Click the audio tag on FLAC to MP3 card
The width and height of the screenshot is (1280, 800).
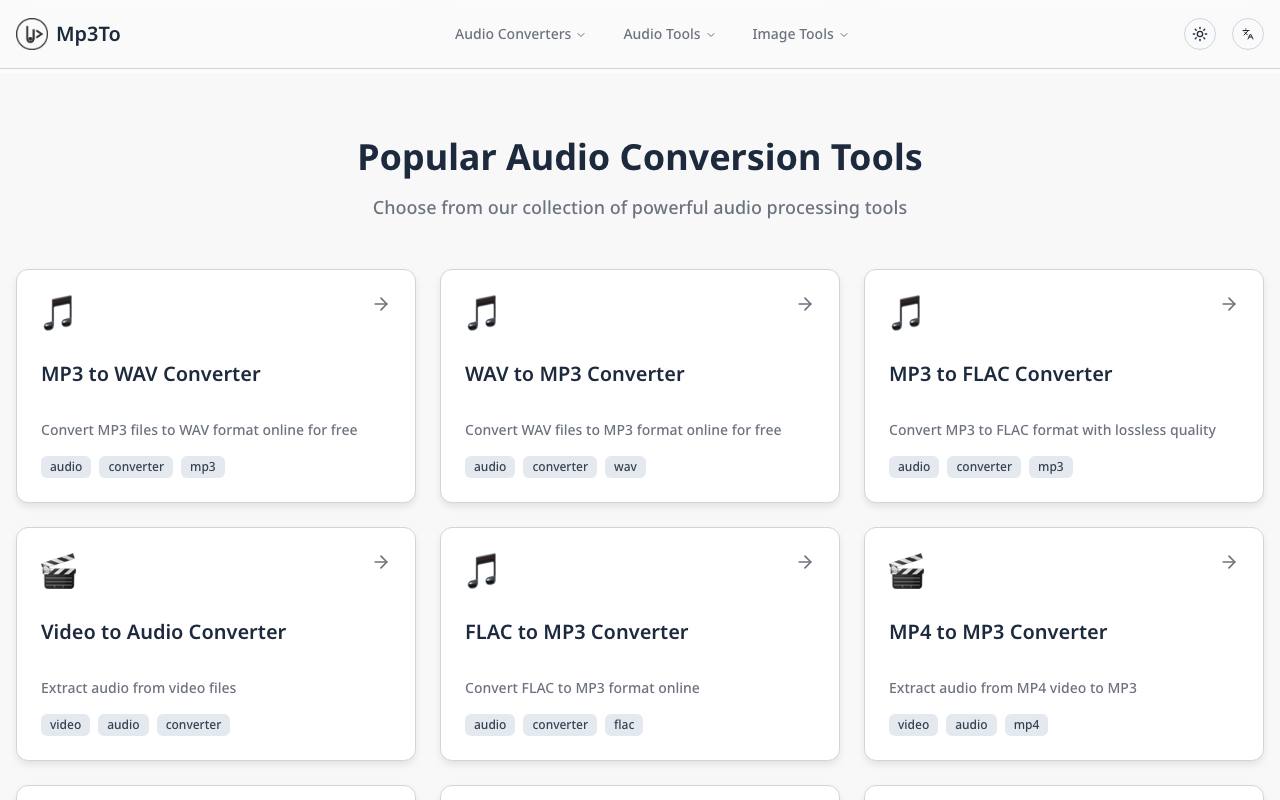tap(490, 725)
